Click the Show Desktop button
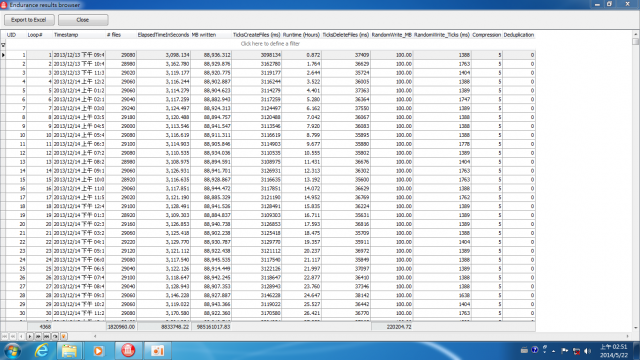Viewport: 640px width, 360px height. pos(636,351)
